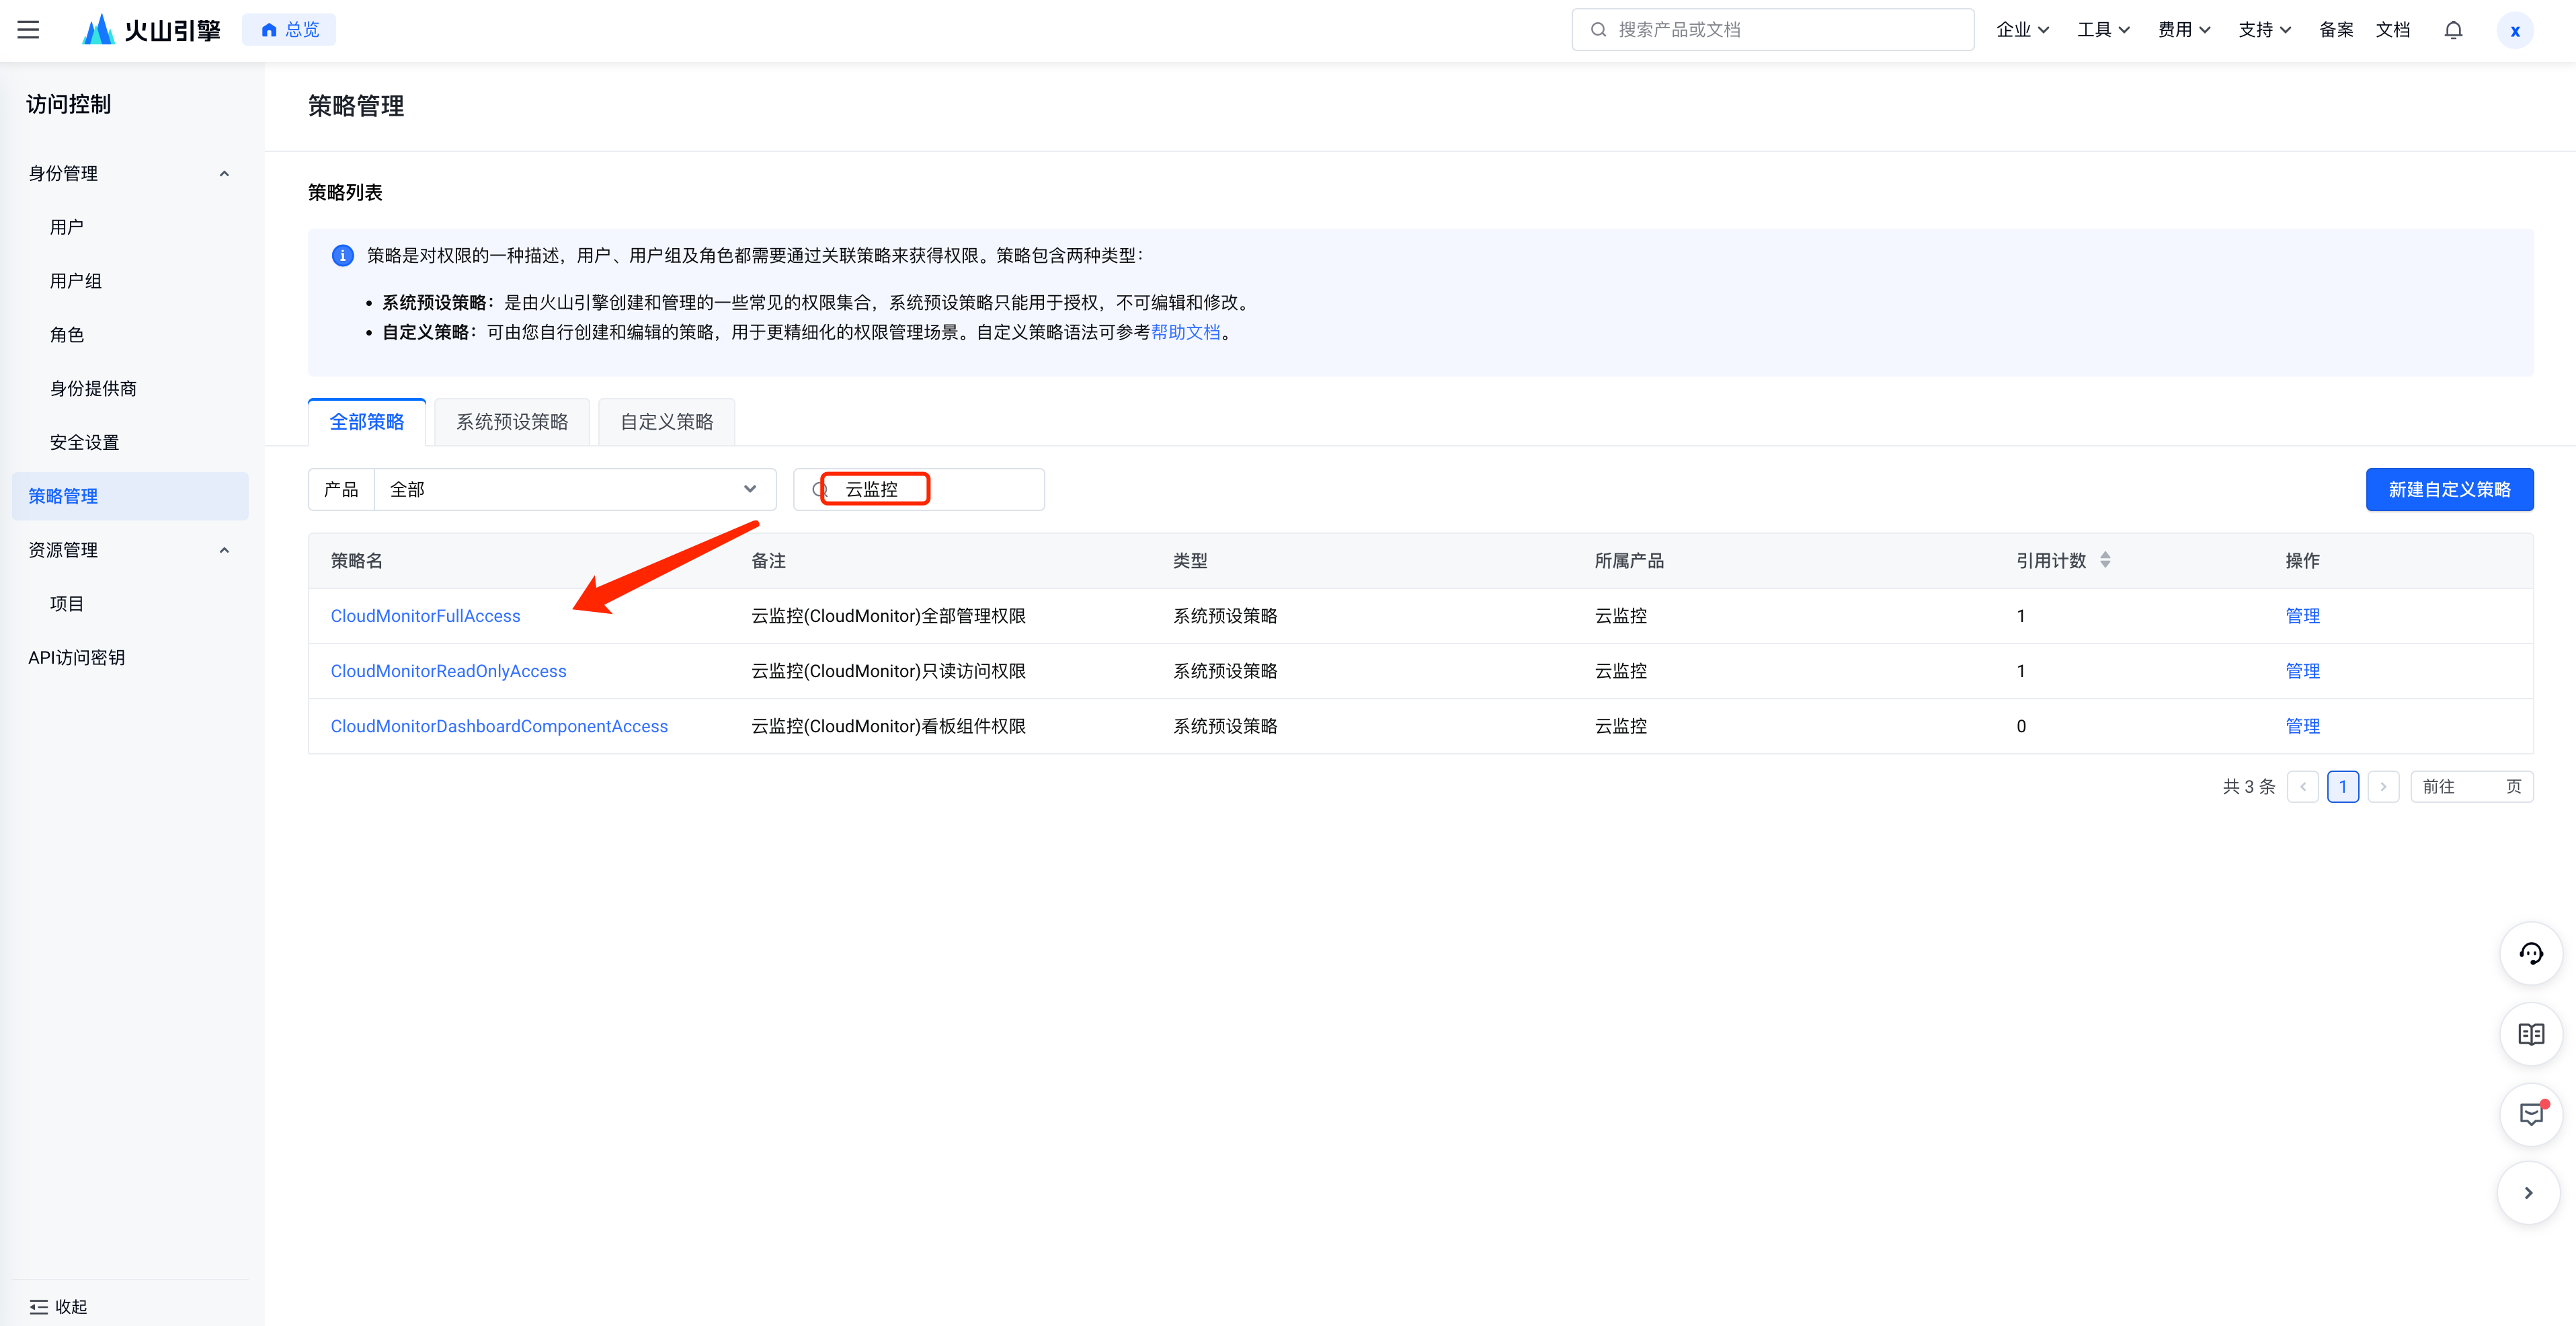Expand the 费用 dropdown menu
This screenshot has height=1326, width=2576.
(x=2184, y=30)
